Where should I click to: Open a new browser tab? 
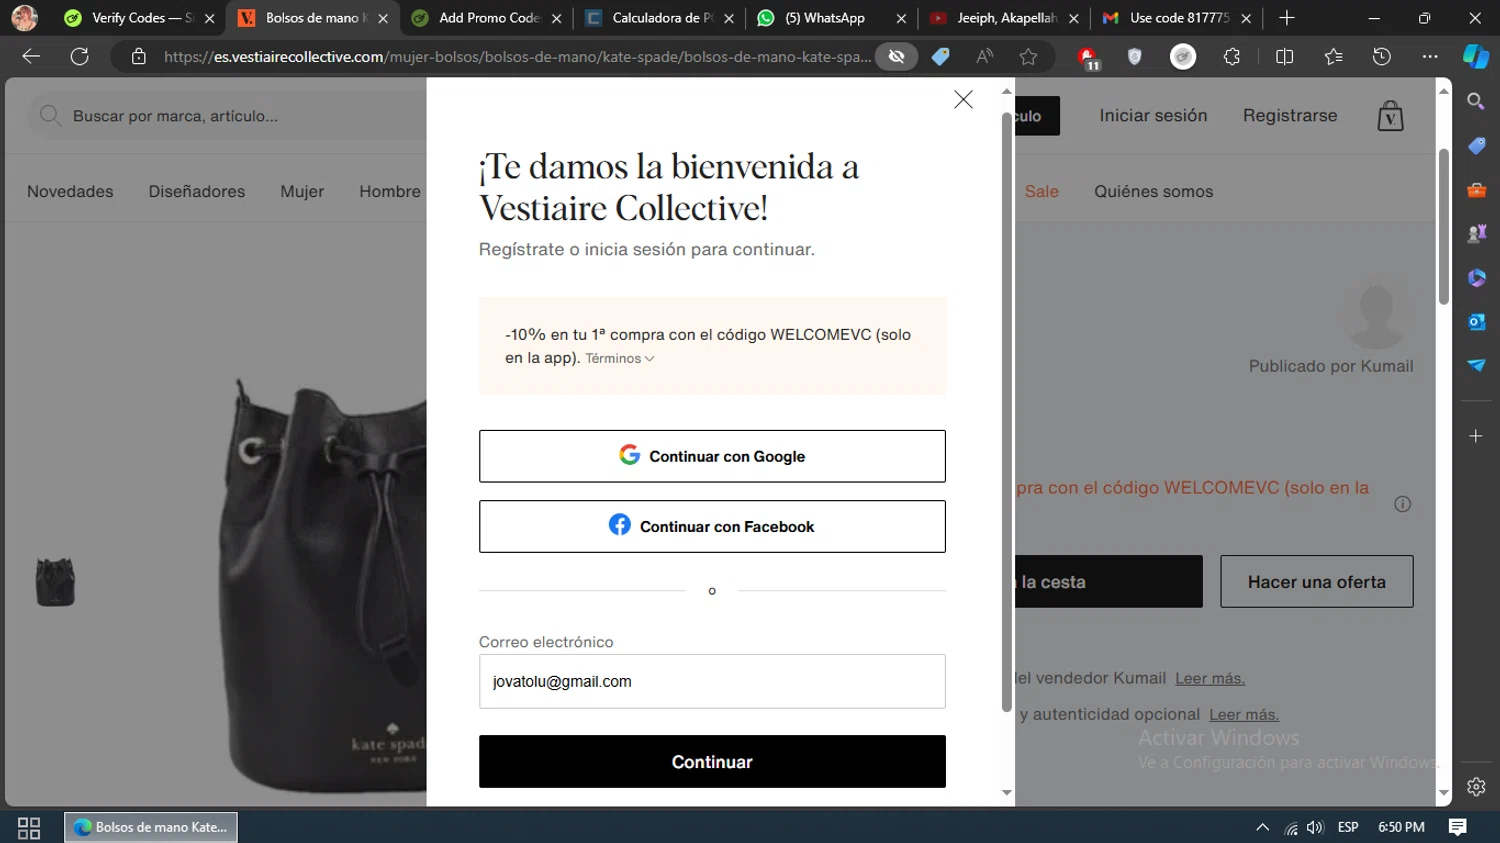pyautogui.click(x=1287, y=18)
